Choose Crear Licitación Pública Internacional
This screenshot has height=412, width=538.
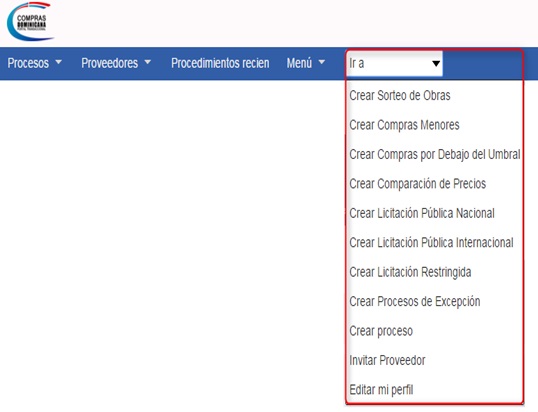431,243
